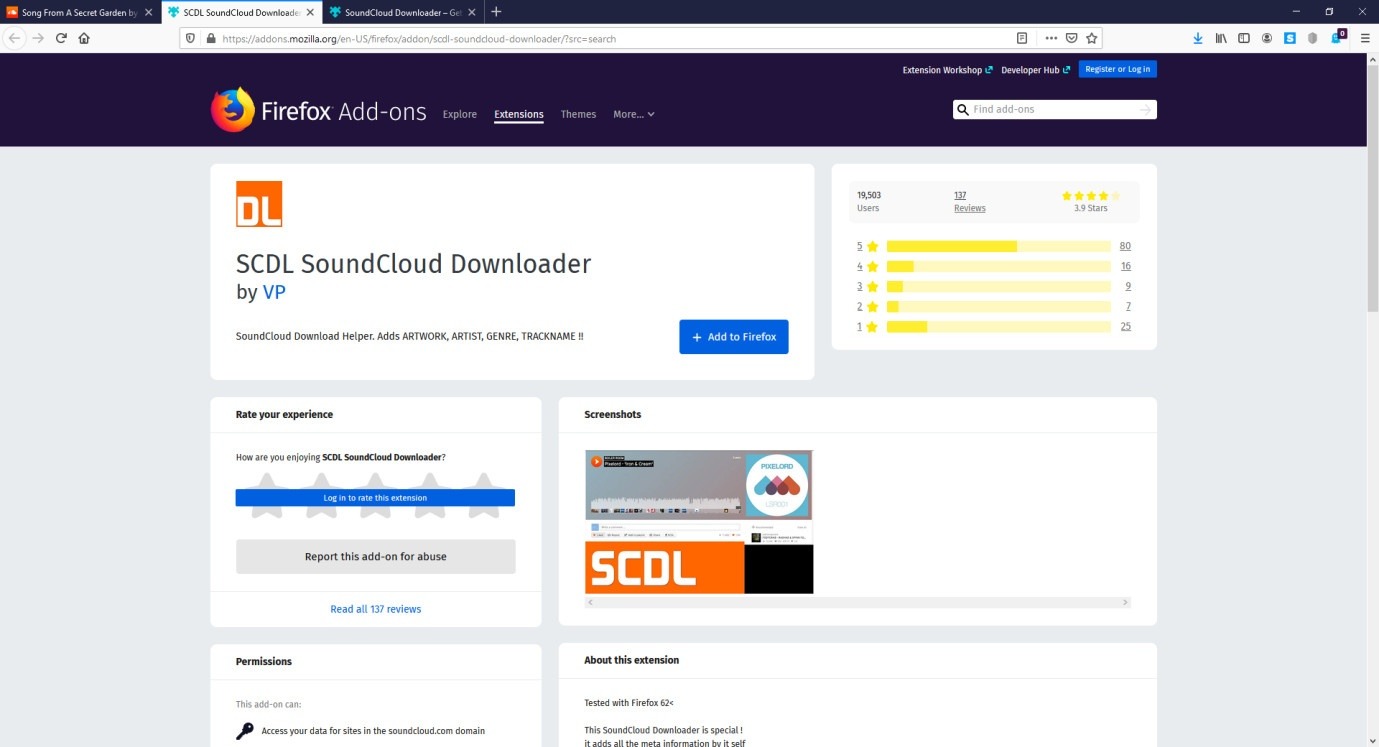Filter reviews by 1 star bar
The width and height of the screenshot is (1379, 747).
pos(998,326)
